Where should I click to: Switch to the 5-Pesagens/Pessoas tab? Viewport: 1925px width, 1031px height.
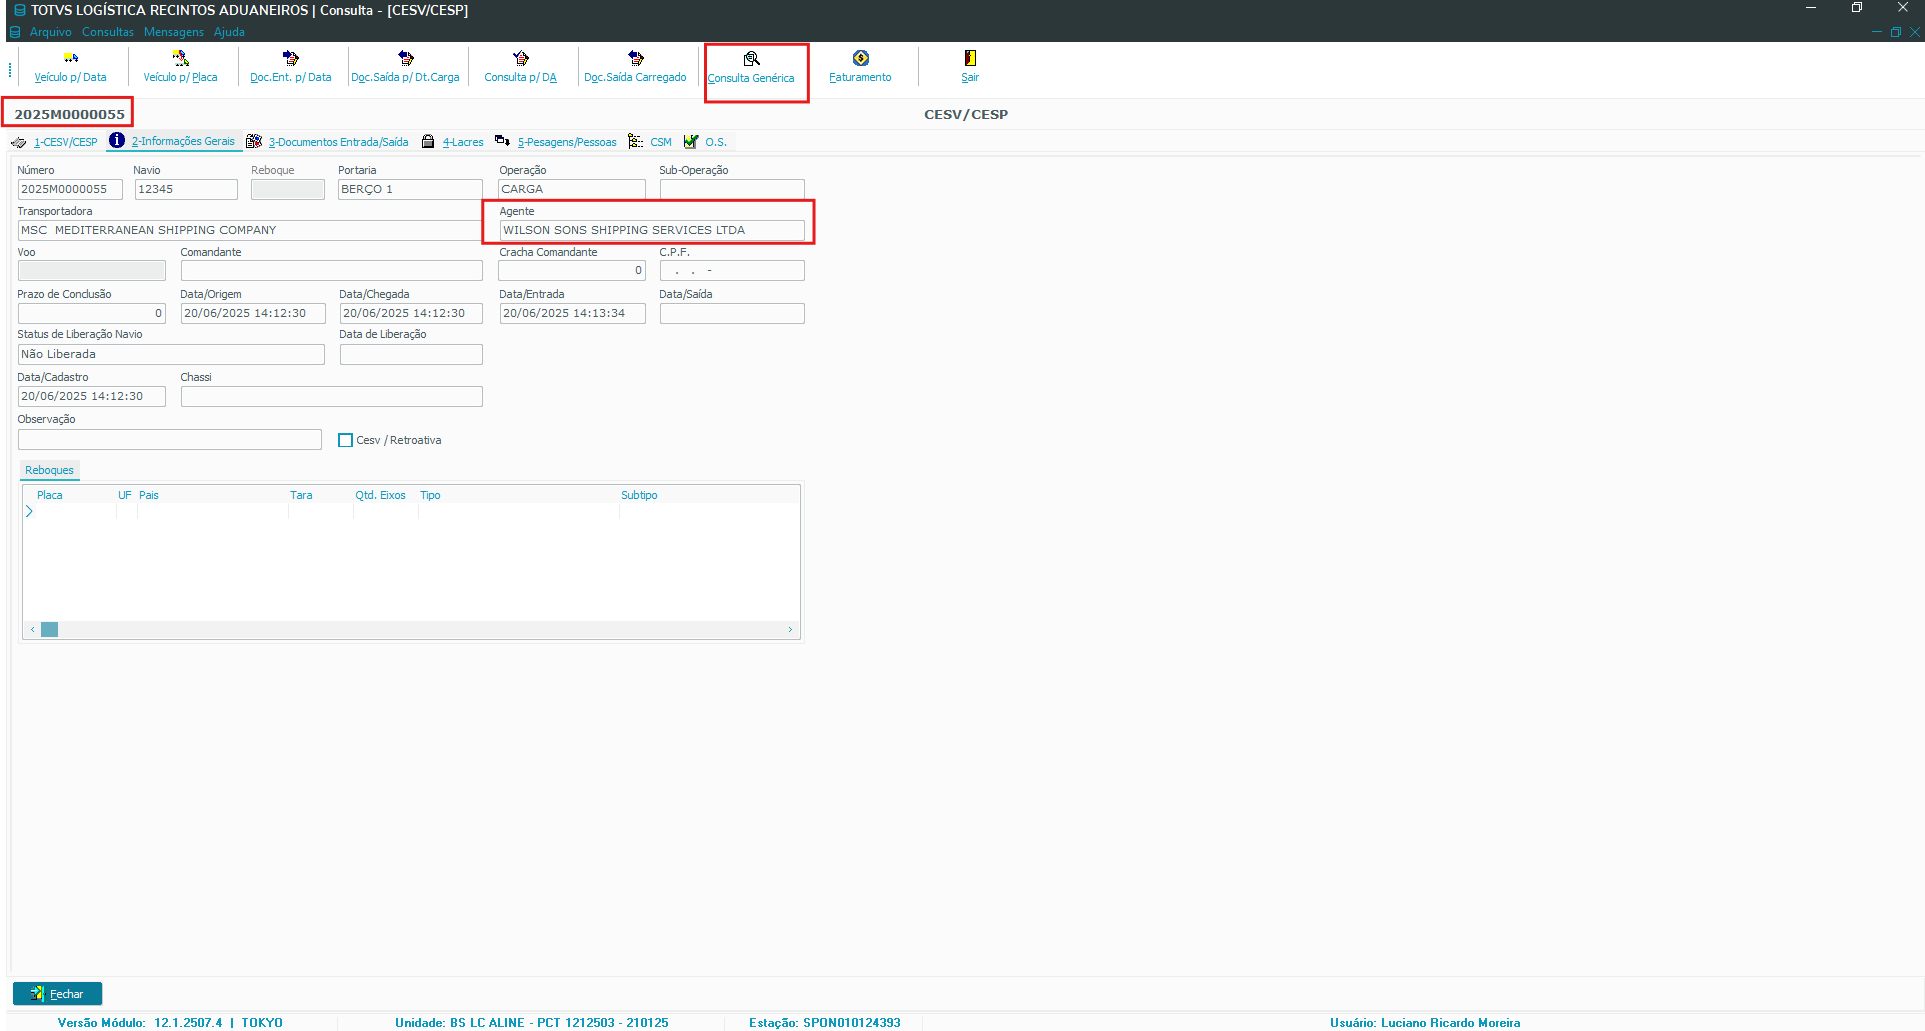(x=567, y=142)
